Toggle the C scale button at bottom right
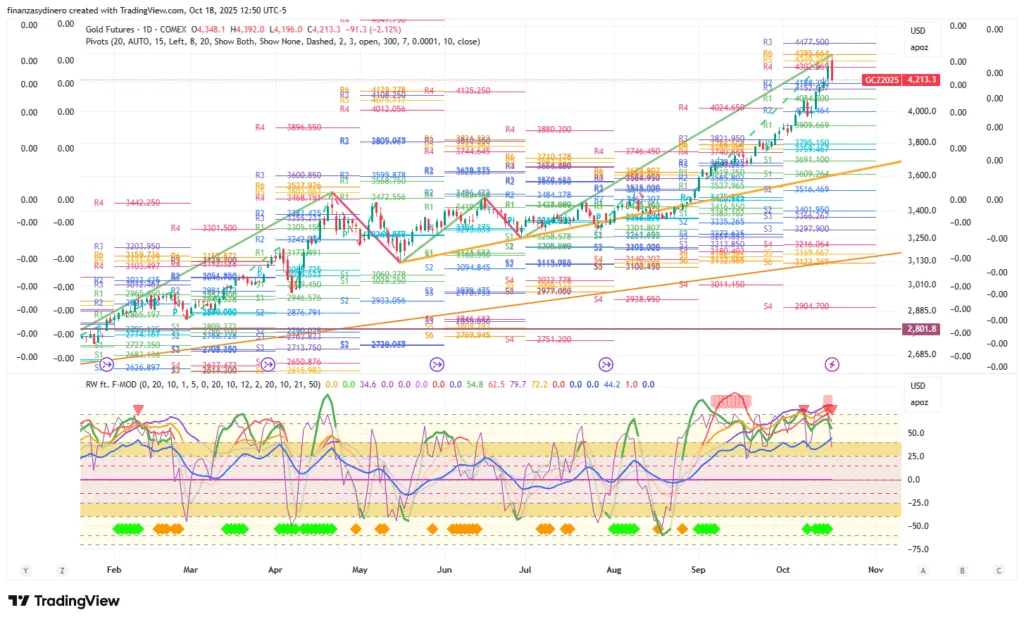 coord(998,570)
